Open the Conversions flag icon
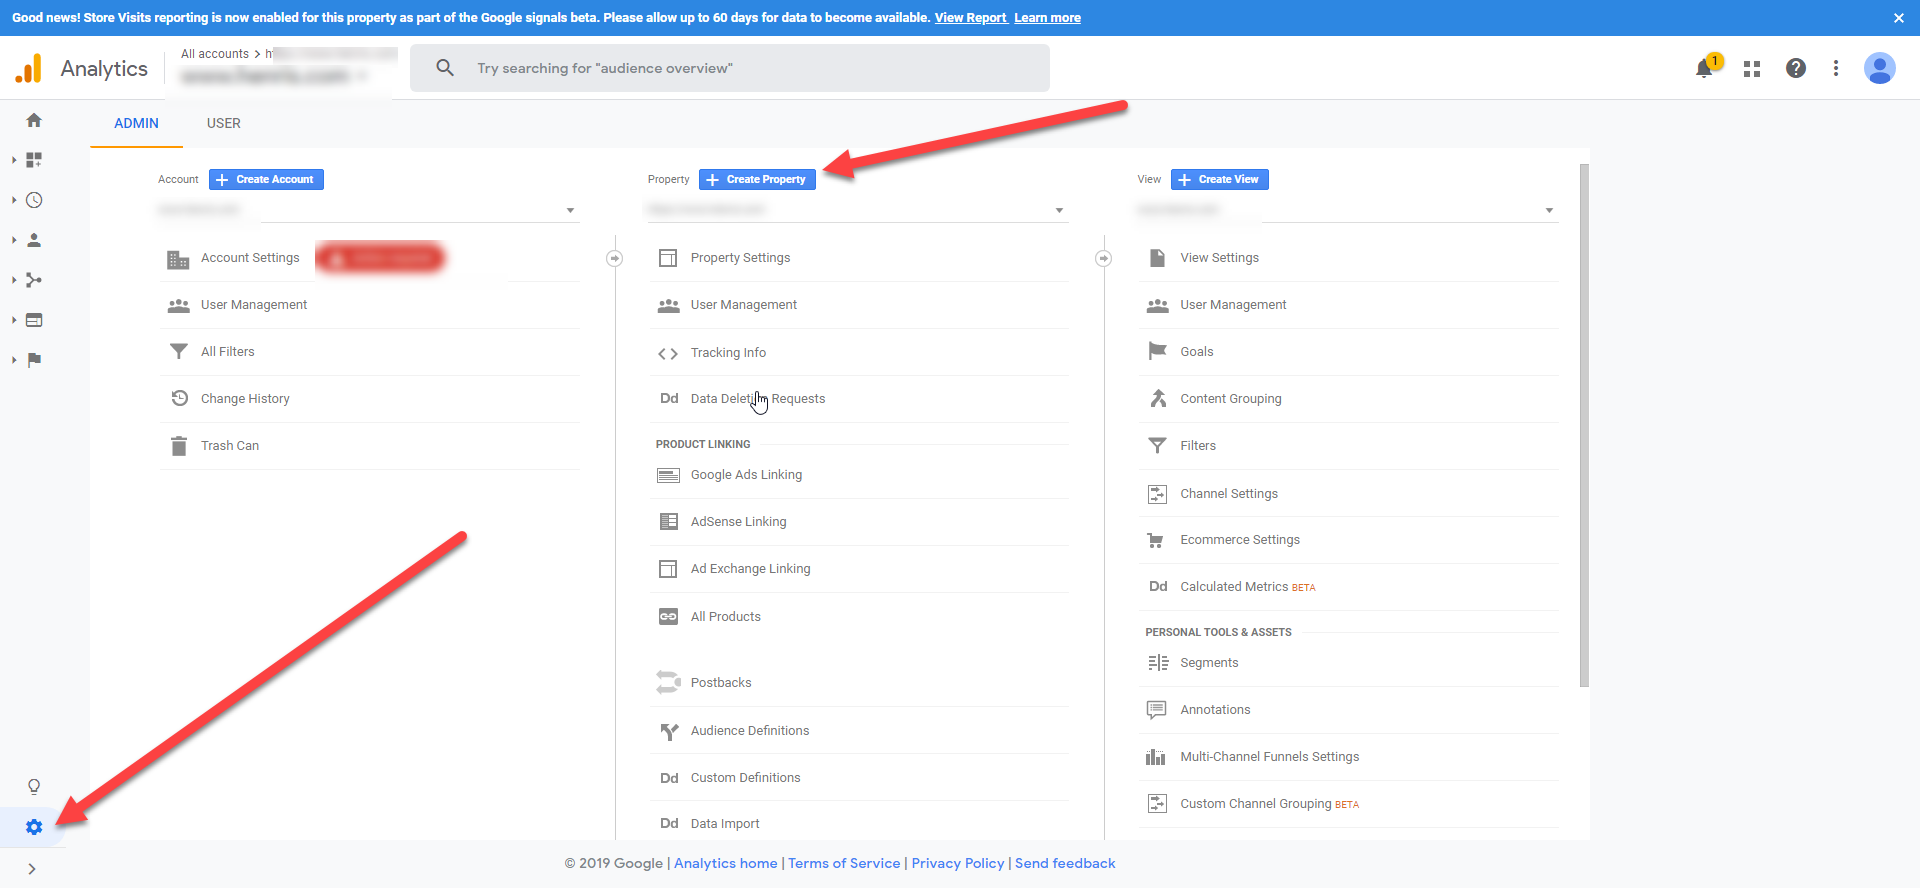This screenshot has width=1920, height=888. [34, 360]
